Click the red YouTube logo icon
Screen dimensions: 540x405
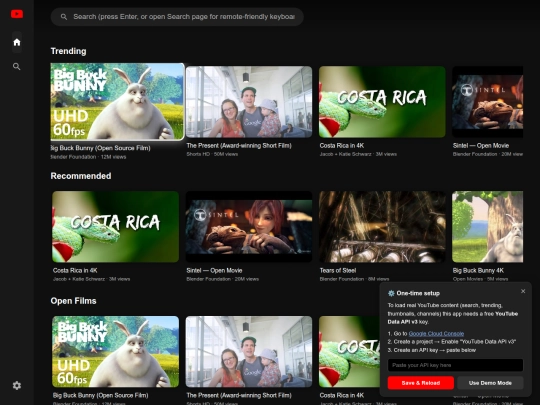click(x=17, y=14)
